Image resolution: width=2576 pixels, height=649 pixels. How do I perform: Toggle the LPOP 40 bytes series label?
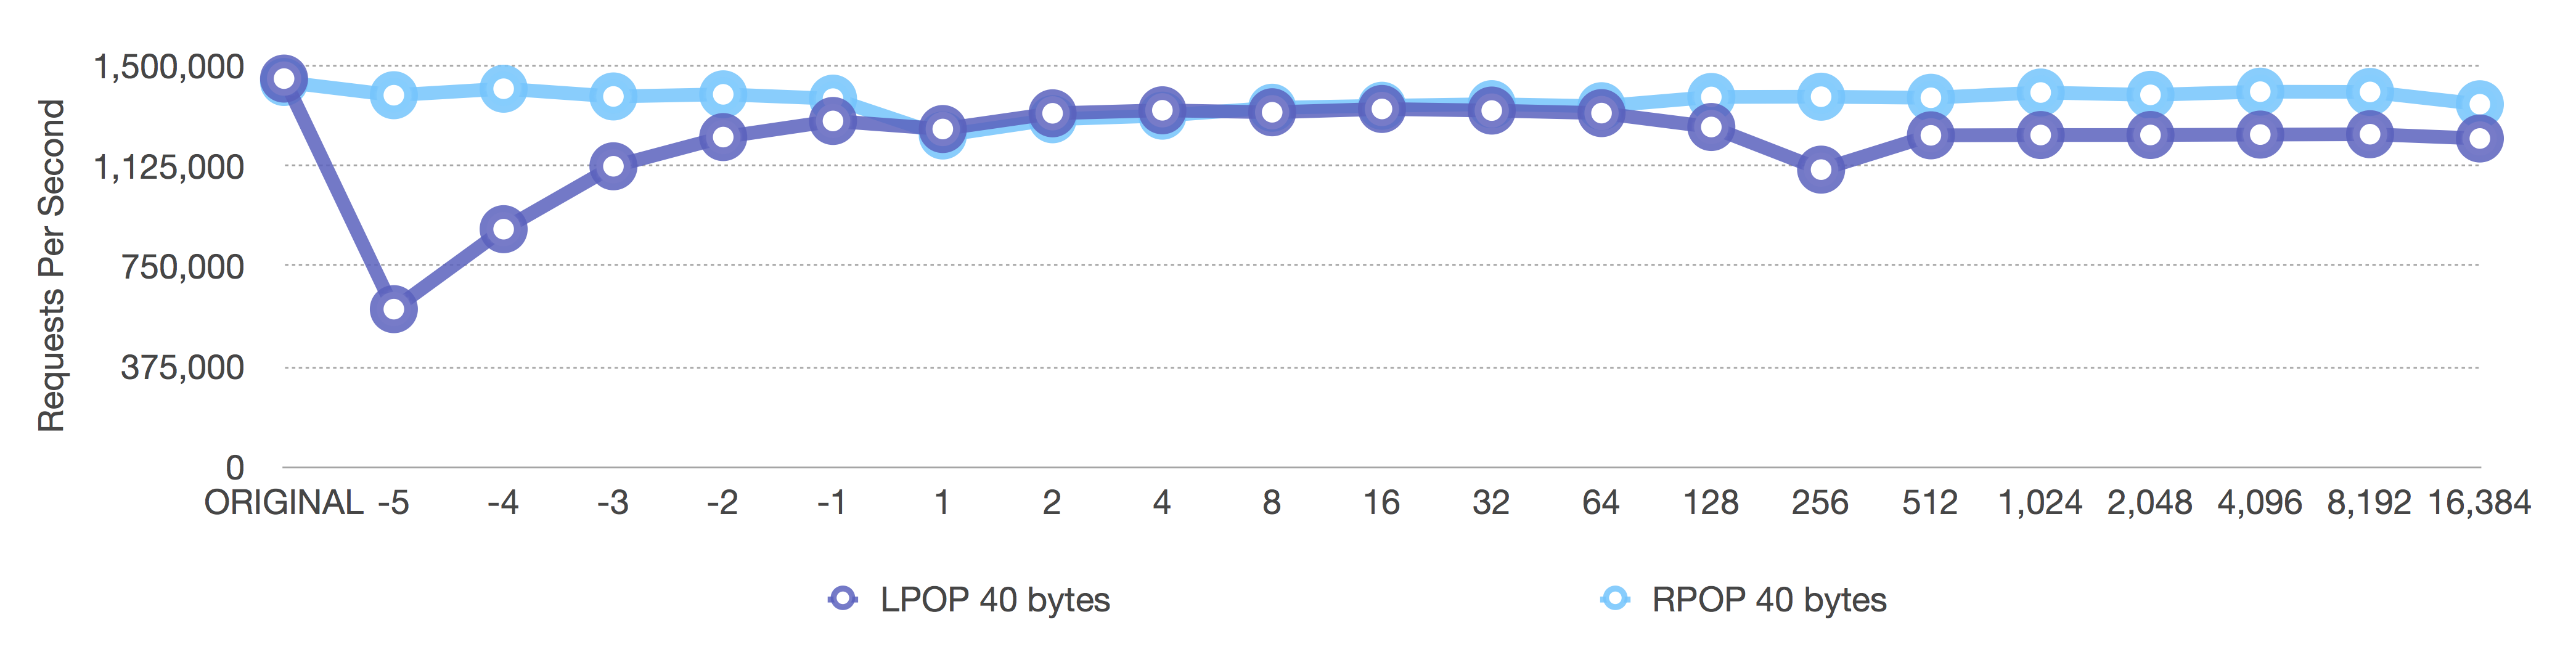994,600
